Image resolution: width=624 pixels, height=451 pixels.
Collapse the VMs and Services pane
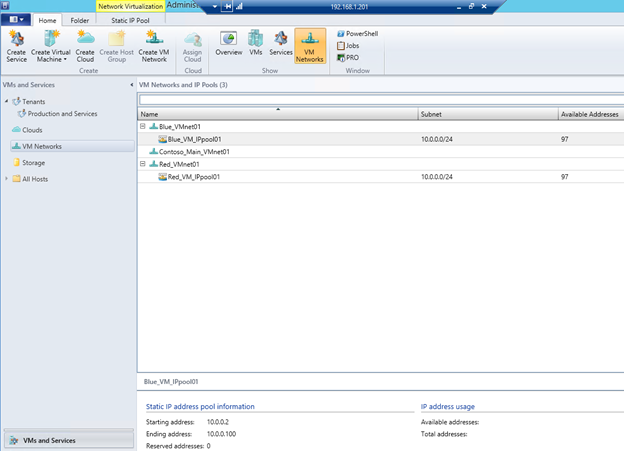132,85
